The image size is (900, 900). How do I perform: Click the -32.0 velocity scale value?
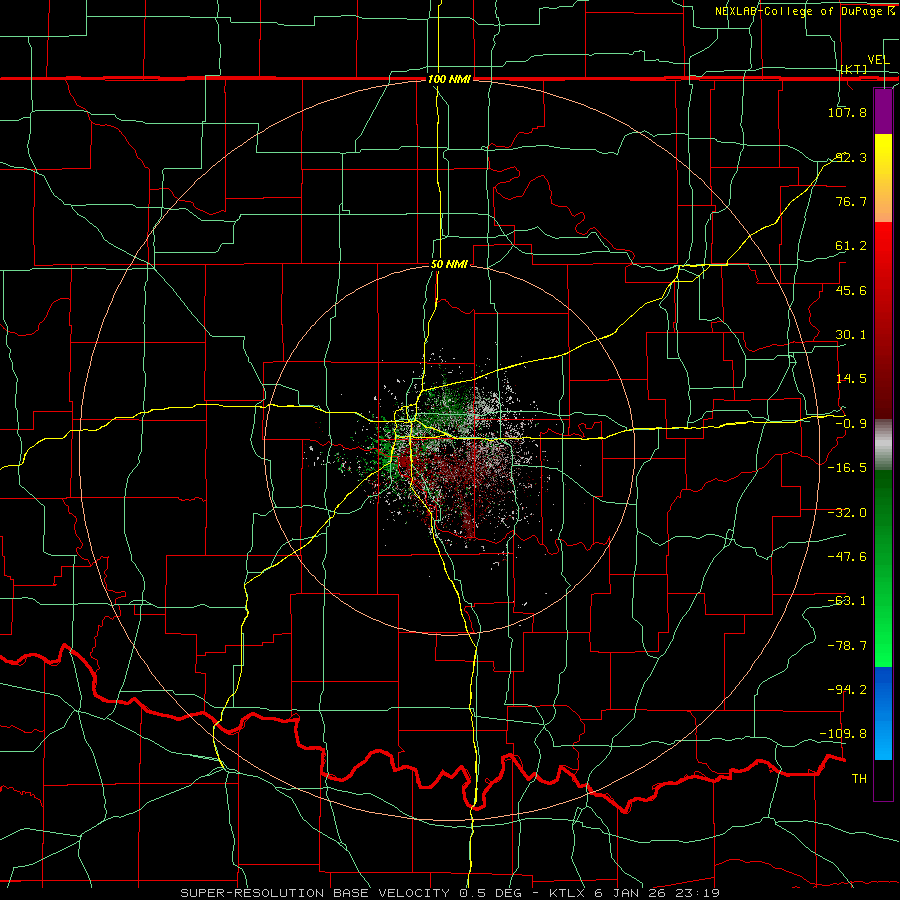click(847, 513)
